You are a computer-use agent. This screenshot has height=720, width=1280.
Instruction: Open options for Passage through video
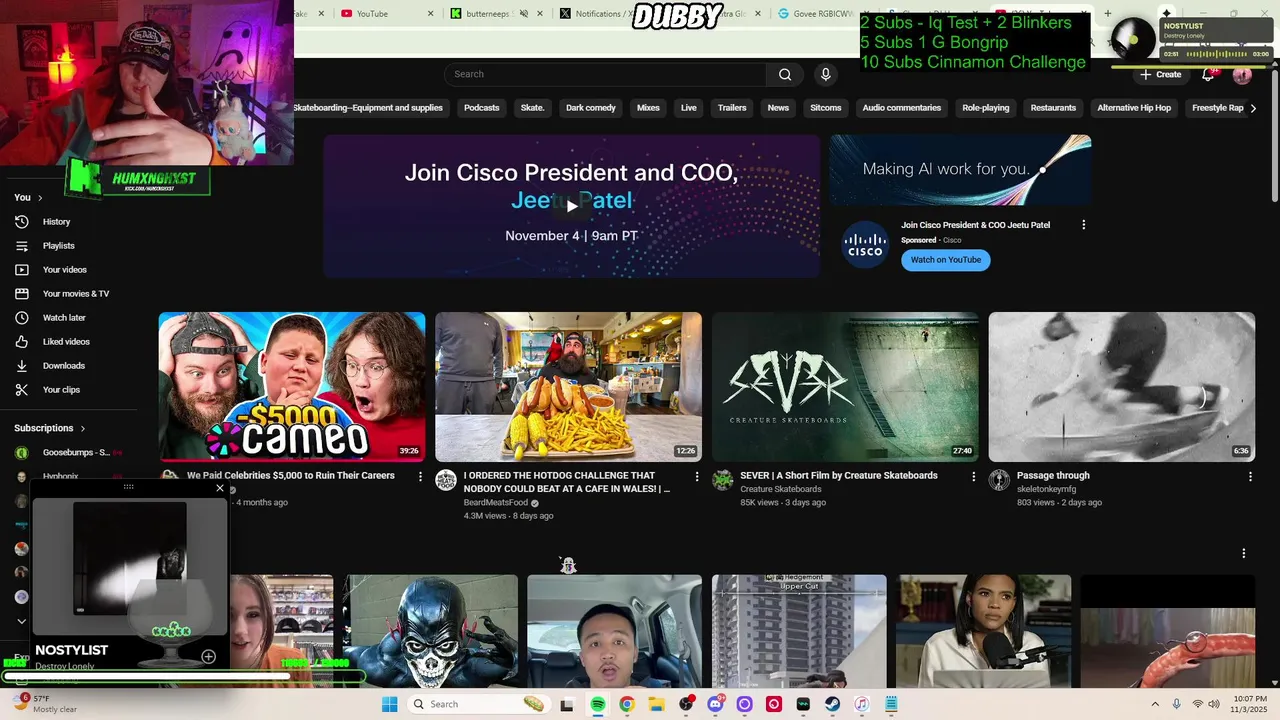point(1250,477)
